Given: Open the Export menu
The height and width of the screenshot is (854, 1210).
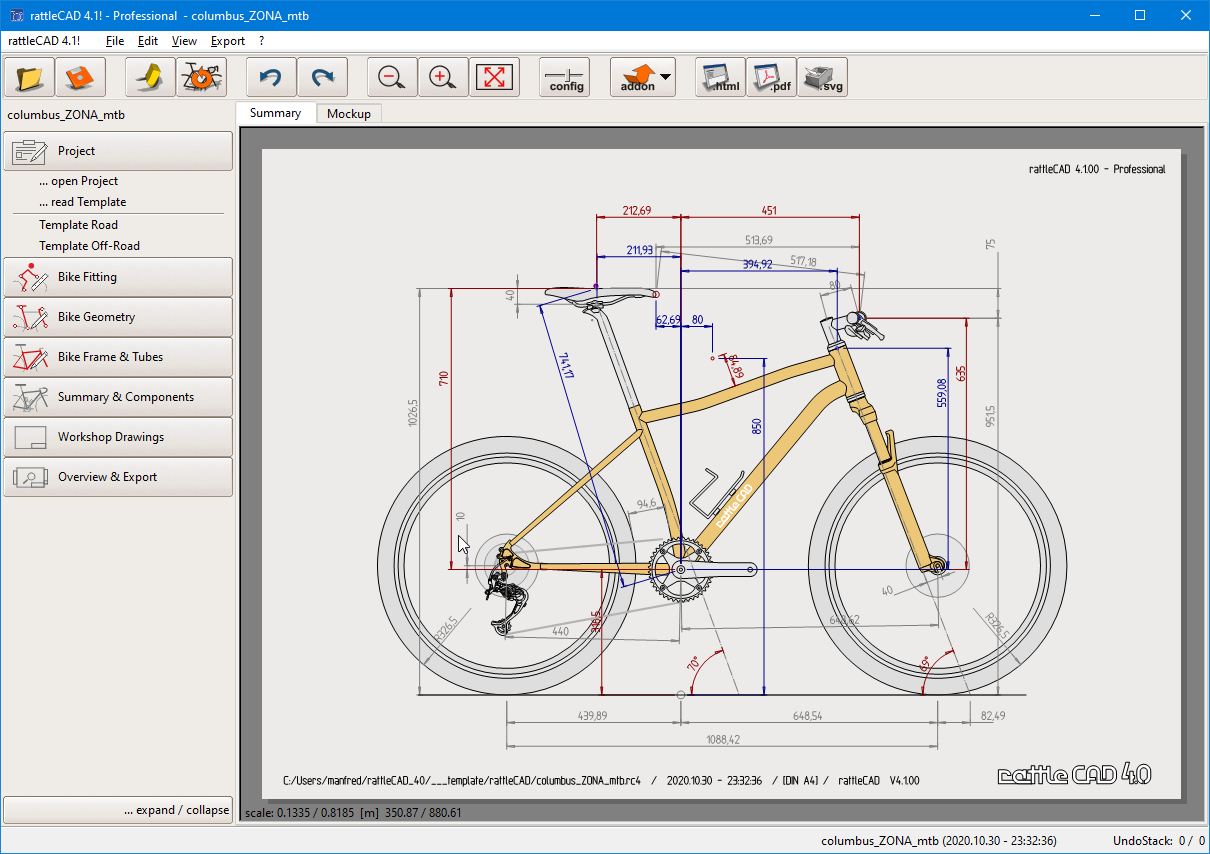Looking at the screenshot, I should tap(228, 41).
